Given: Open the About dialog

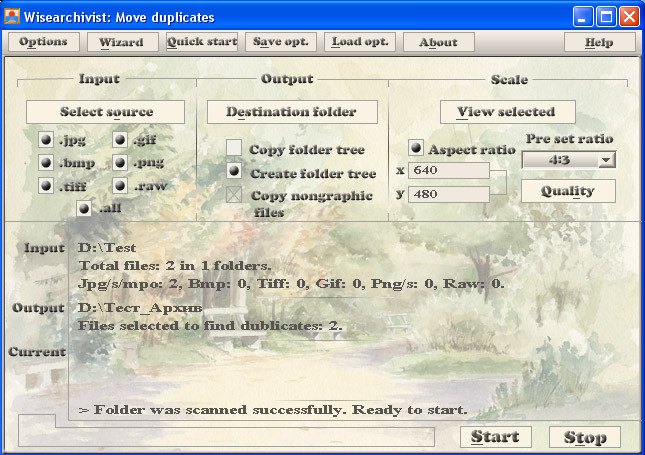Looking at the screenshot, I should (x=439, y=42).
